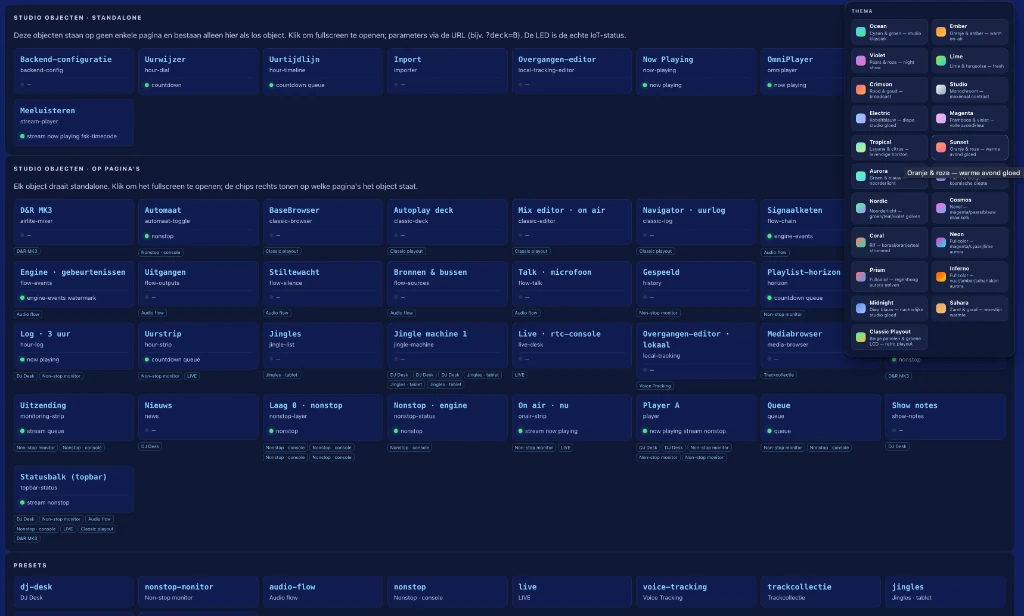Open the Statusbalk (topbar) card
Screen dimensions: 1024x616
[x=74, y=489]
